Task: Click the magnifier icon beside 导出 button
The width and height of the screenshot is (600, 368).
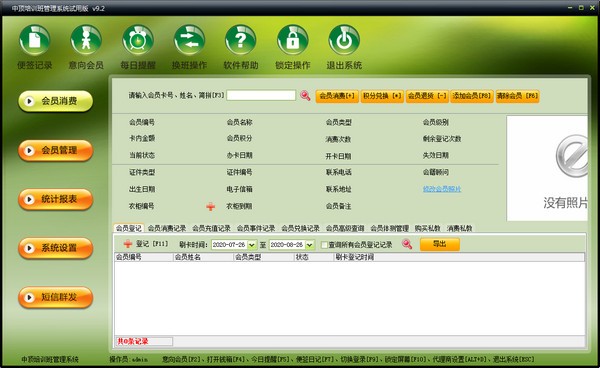Action: point(407,244)
